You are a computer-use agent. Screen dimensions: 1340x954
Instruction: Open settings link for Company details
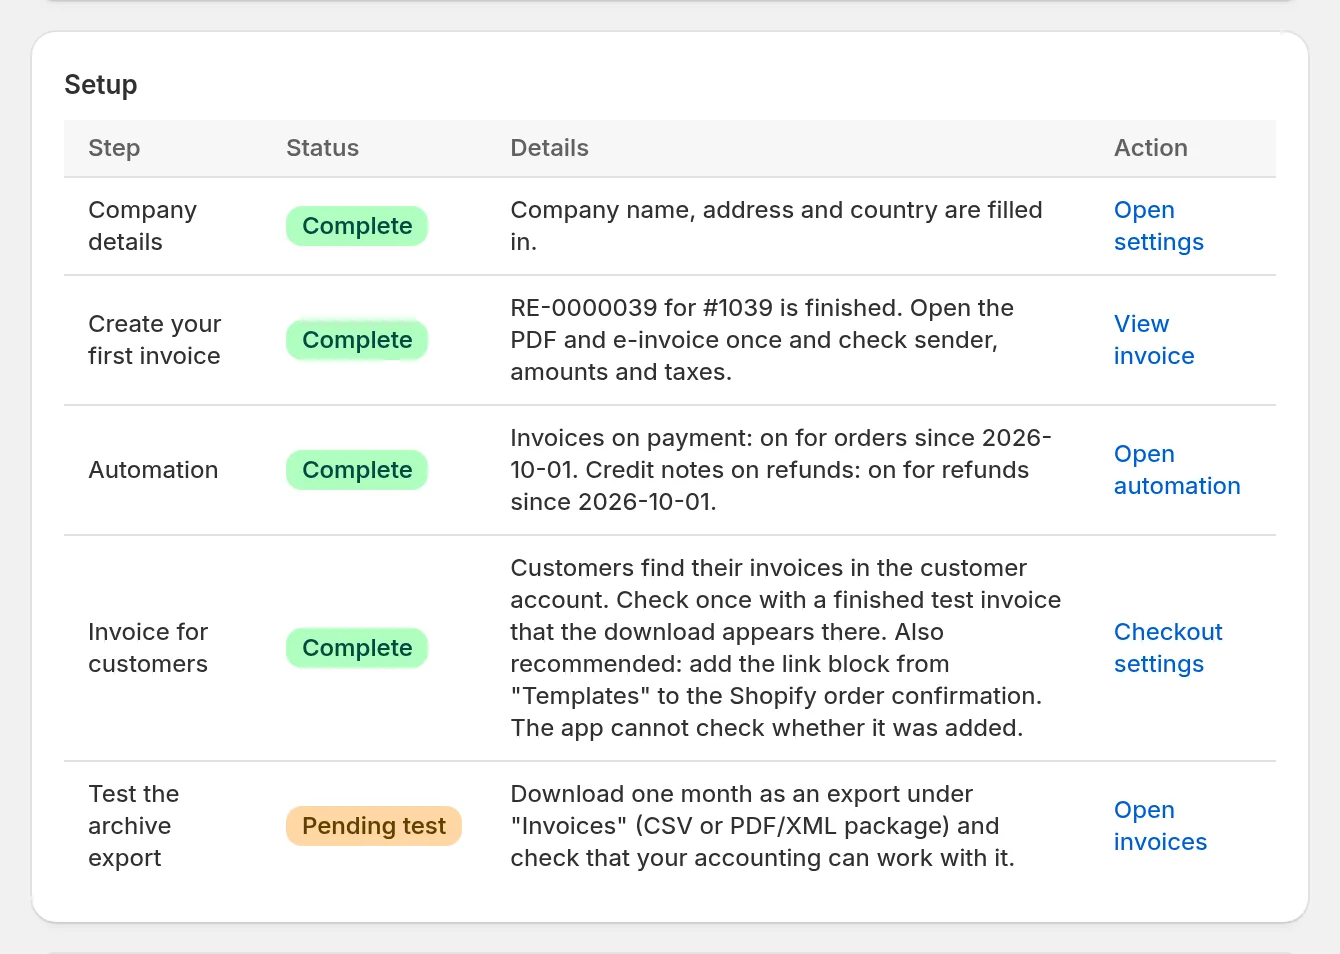[x=1158, y=226]
